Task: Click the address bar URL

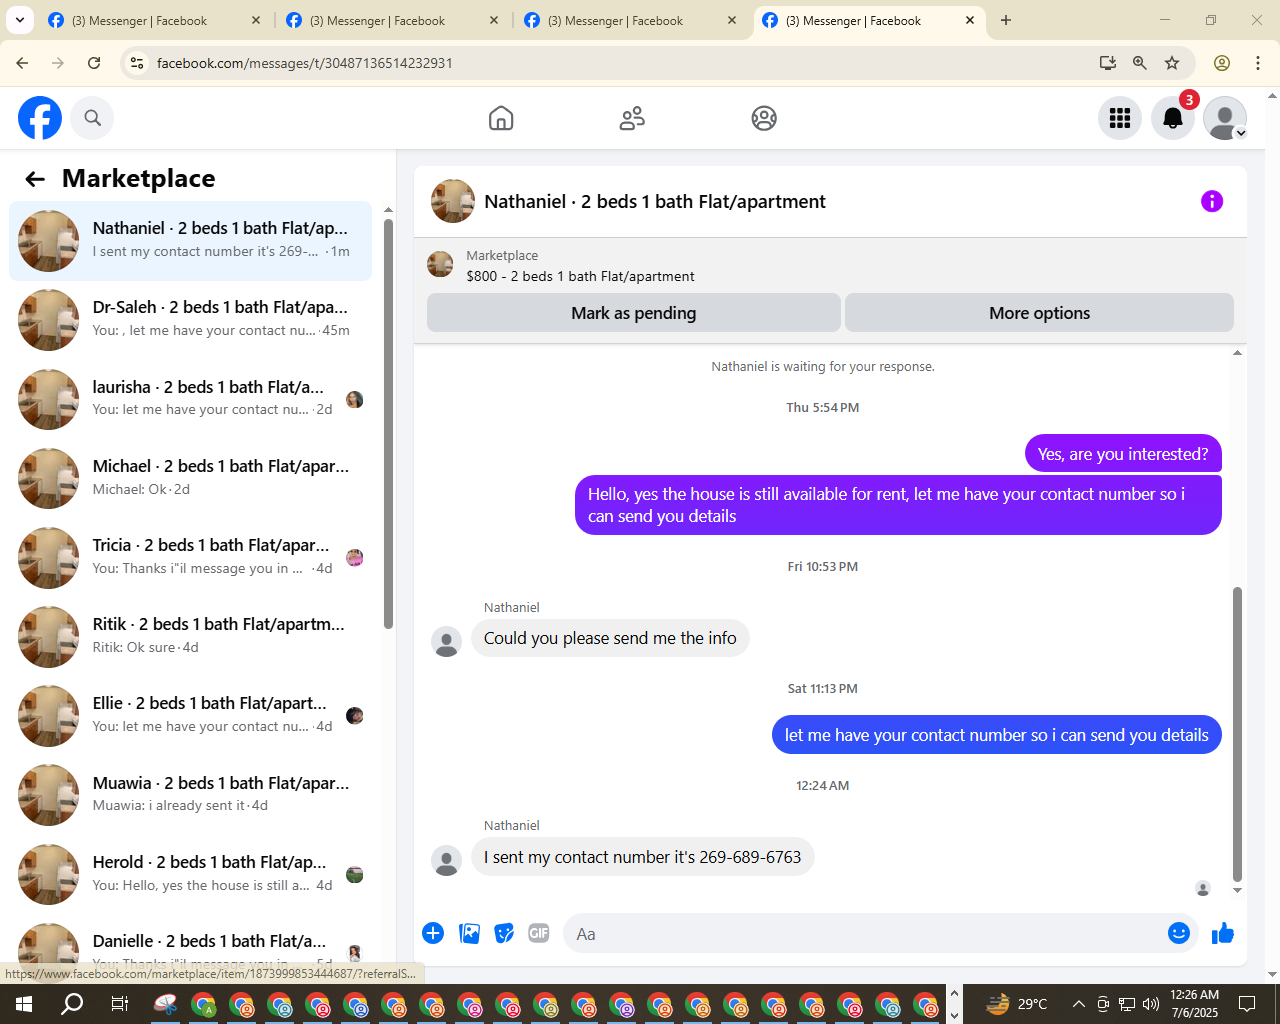Action: tap(305, 63)
